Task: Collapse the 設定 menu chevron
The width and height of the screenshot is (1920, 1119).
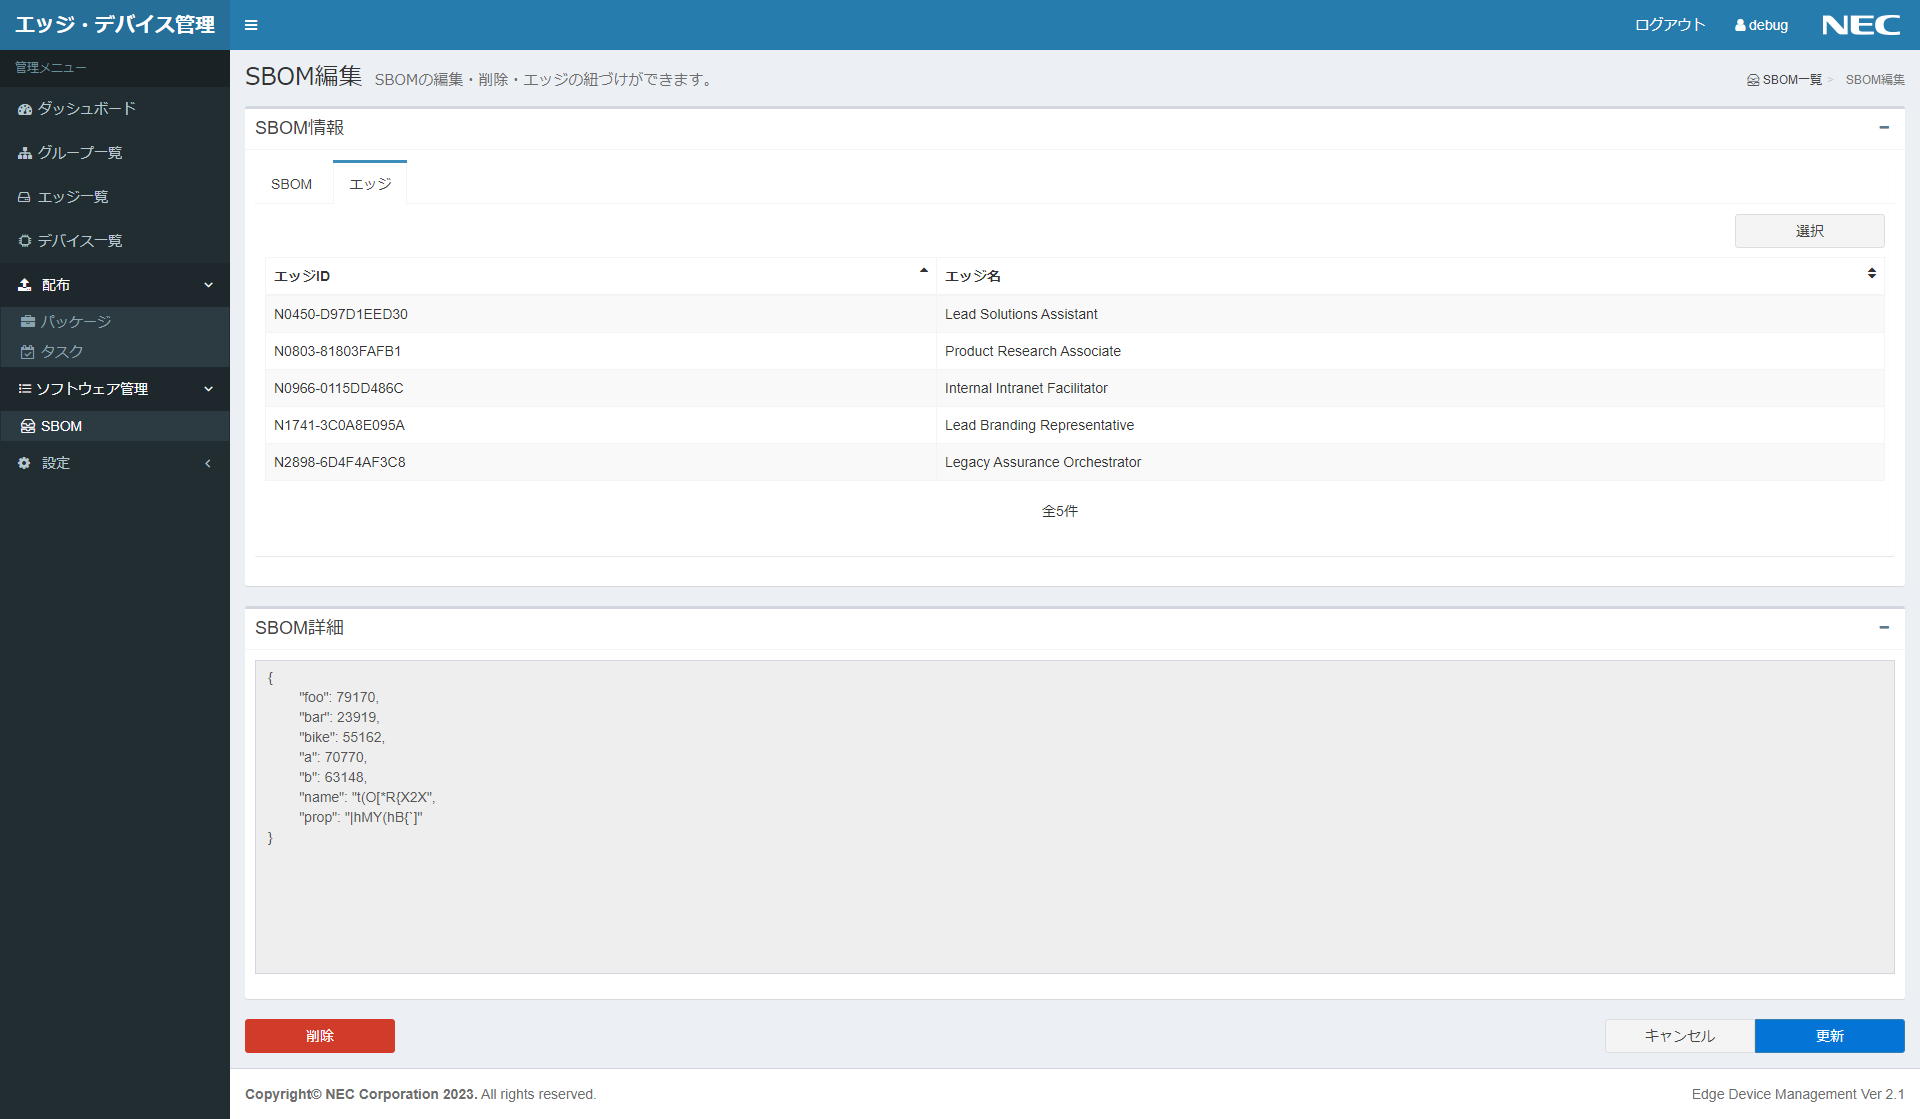Action: tap(208, 463)
